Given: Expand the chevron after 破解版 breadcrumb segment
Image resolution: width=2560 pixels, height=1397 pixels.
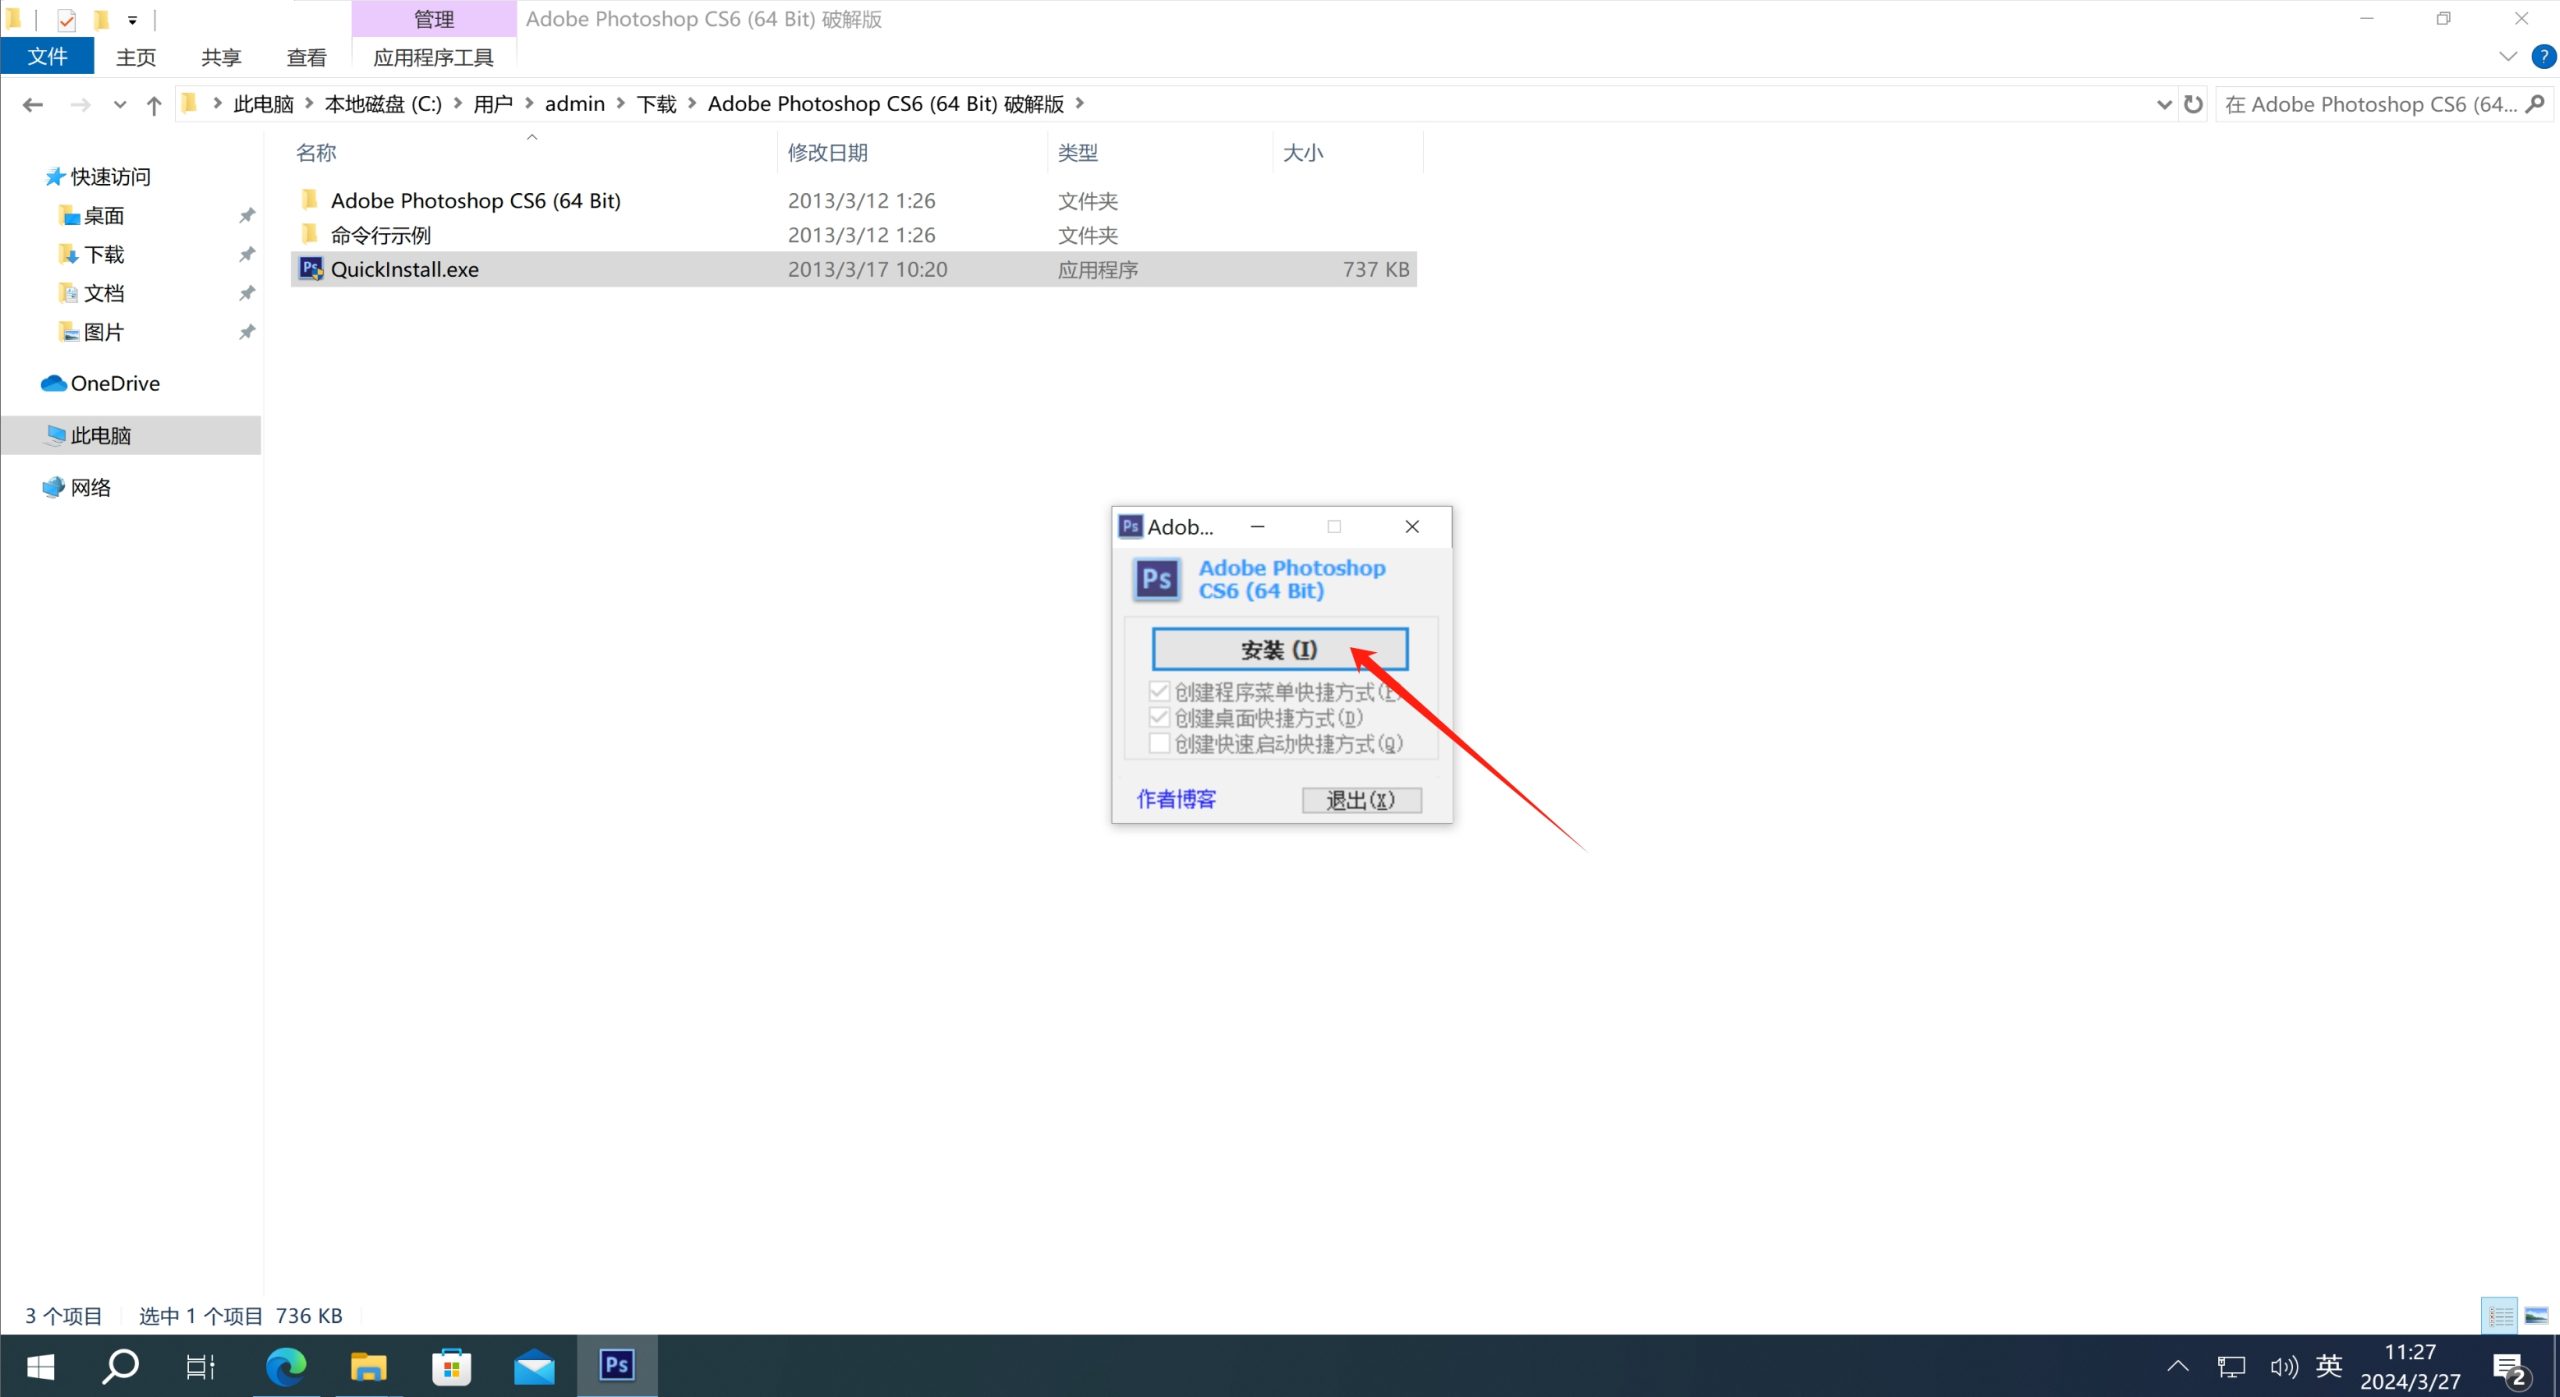Looking at the screenshot, I should [x=1080, y=103].
